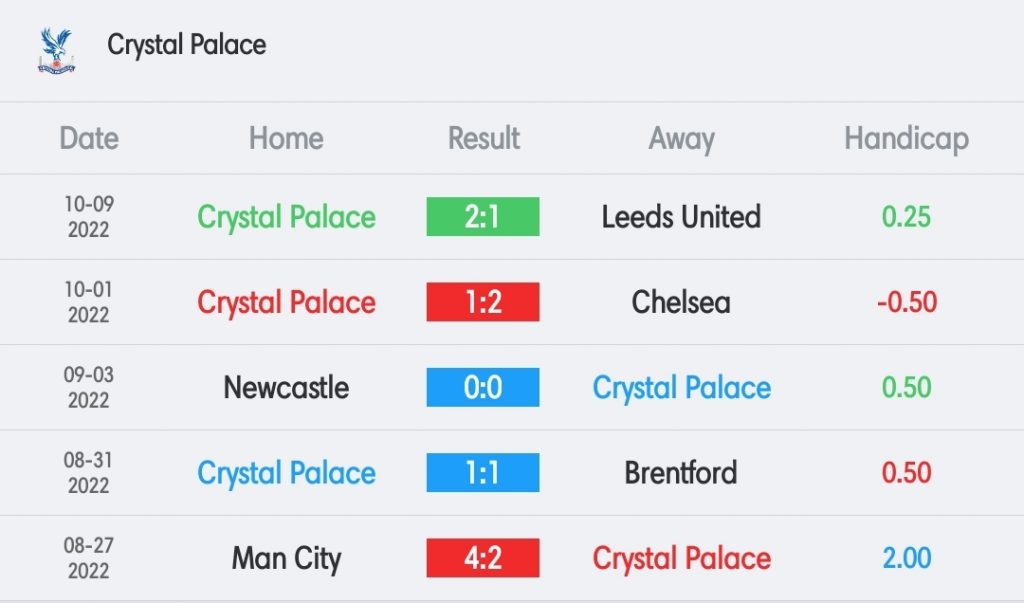Open the red 1:2 result badge
Image resolution: width=1024 pixels, height=603 pixels.
pyautogui.click(x=483, y=302)
